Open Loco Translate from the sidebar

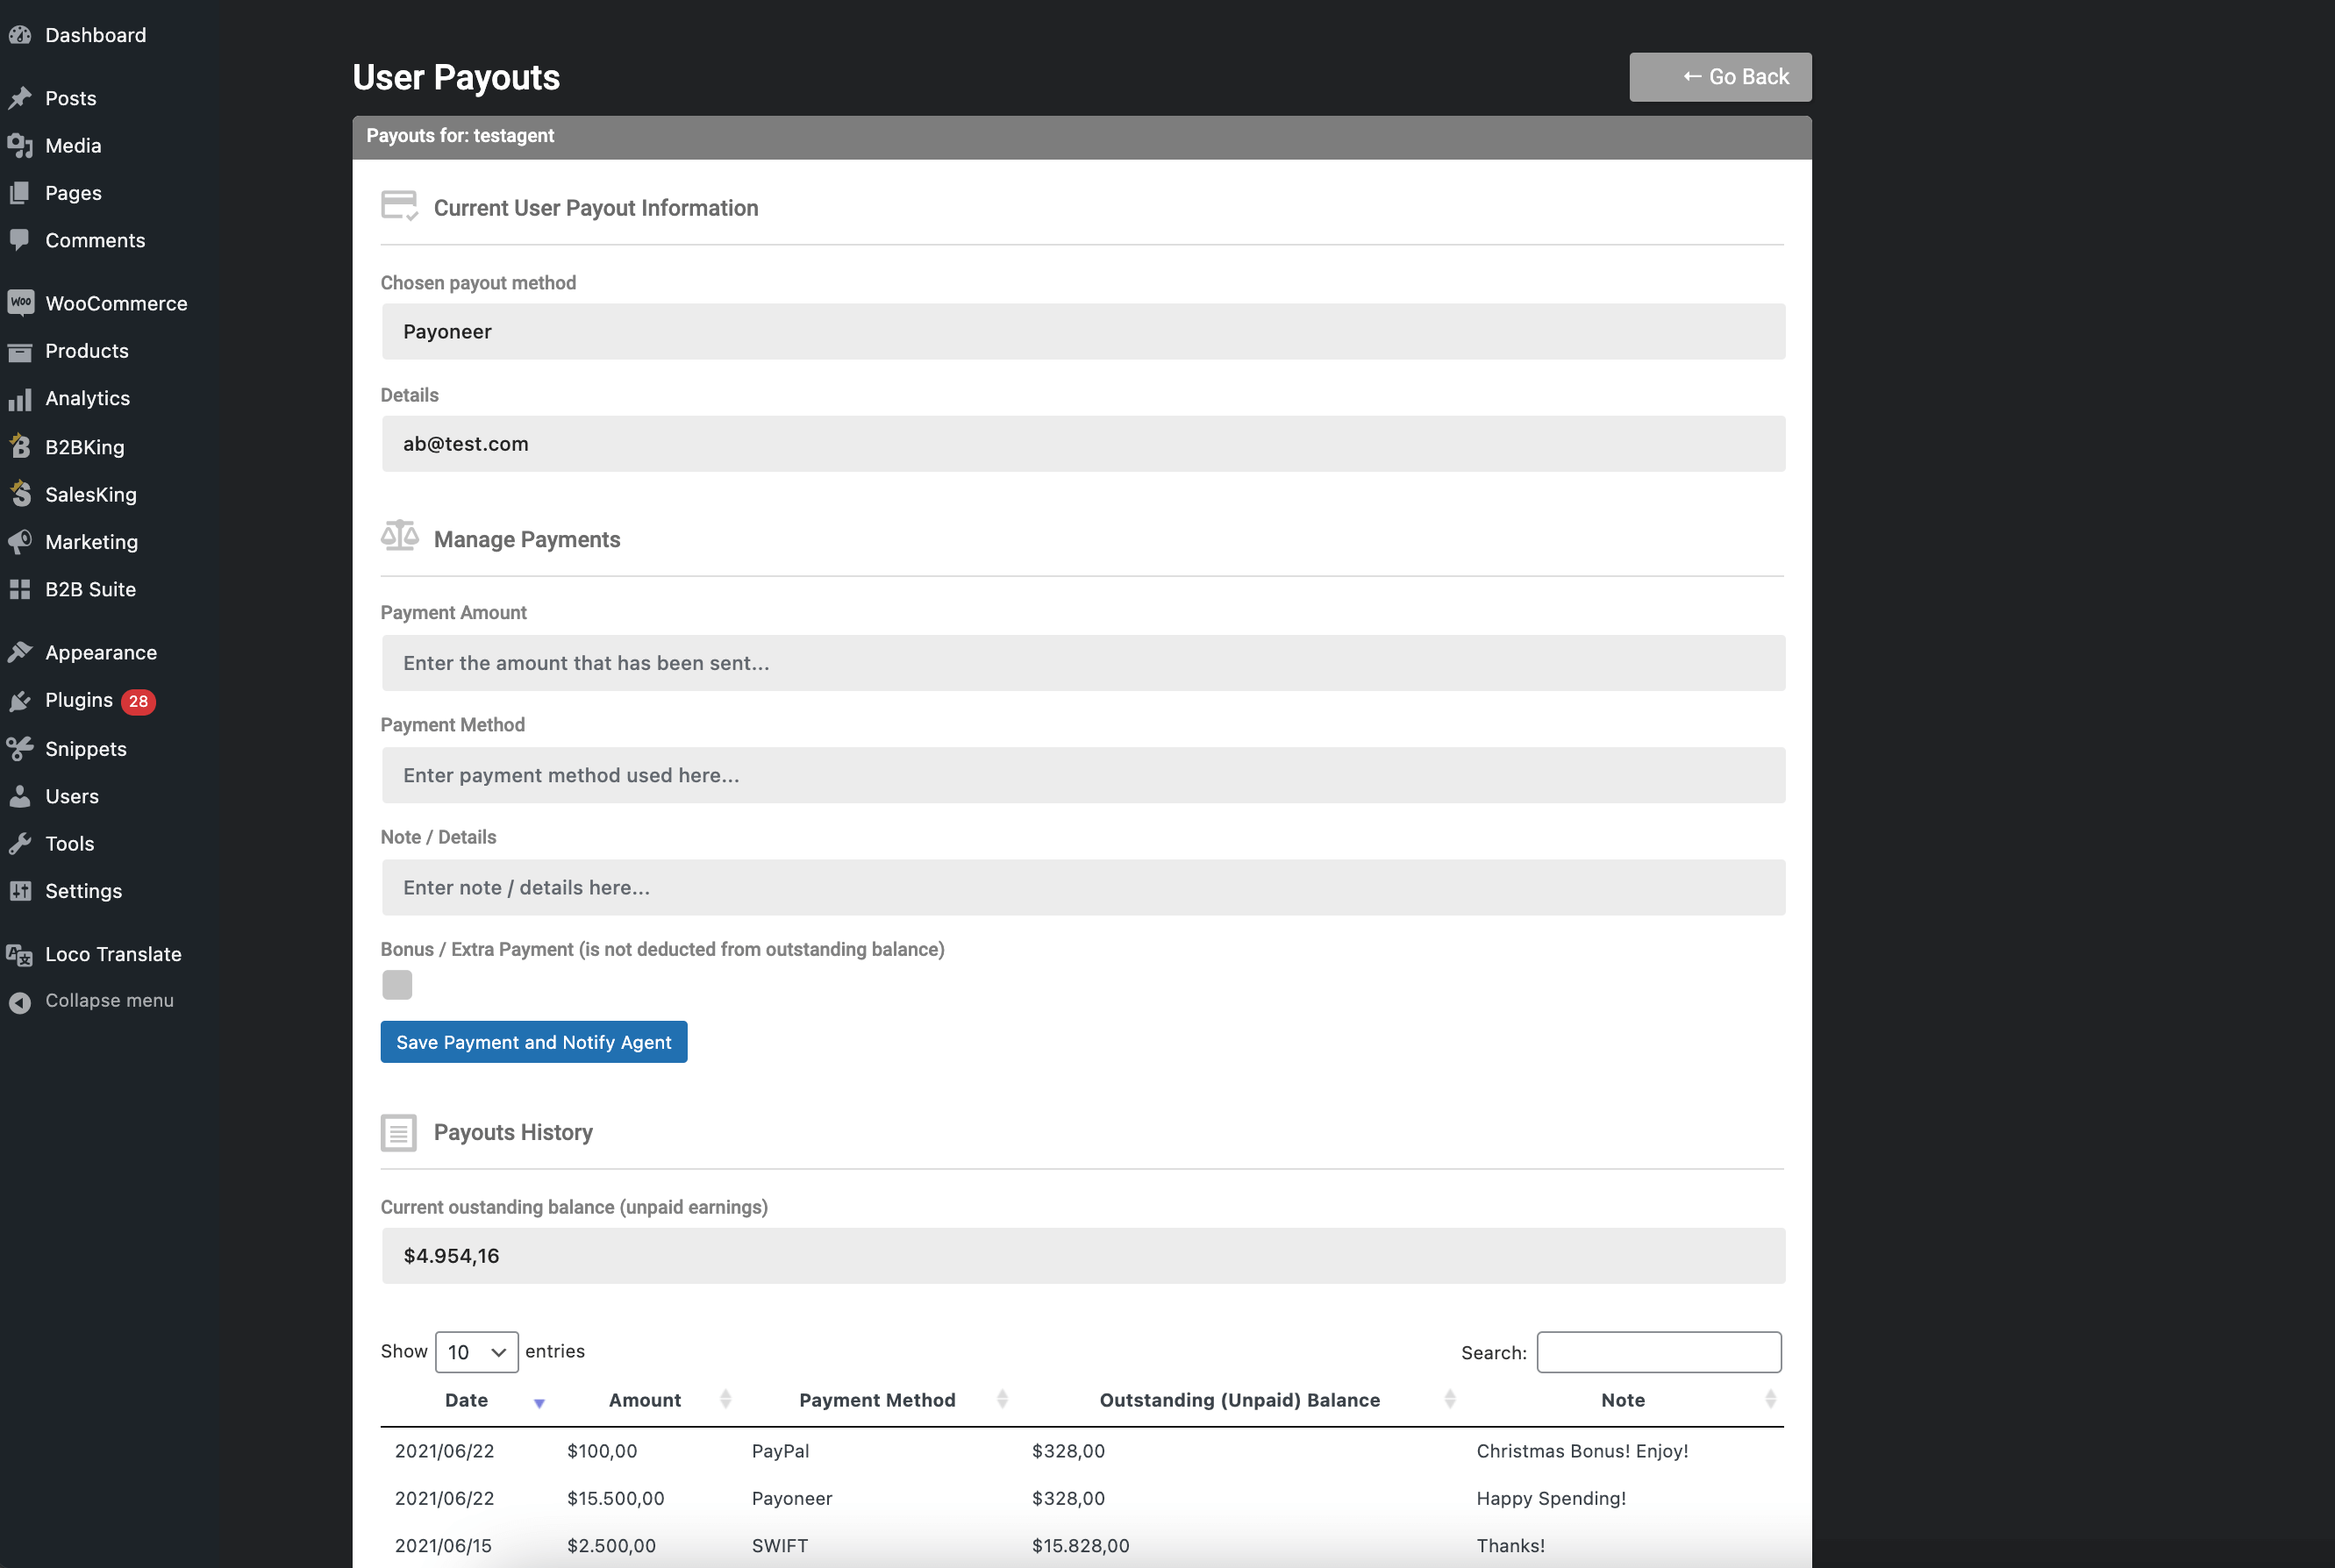(x=113, y=954)
